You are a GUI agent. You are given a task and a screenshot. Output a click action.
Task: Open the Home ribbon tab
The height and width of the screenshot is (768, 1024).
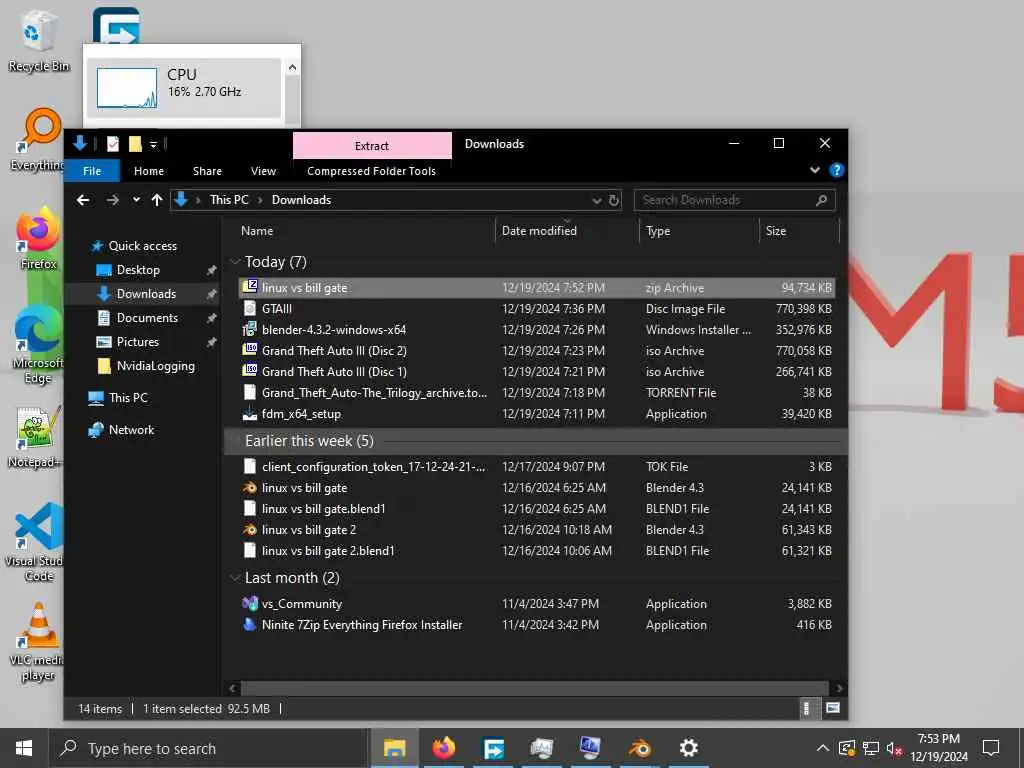[x=149, y=170]
